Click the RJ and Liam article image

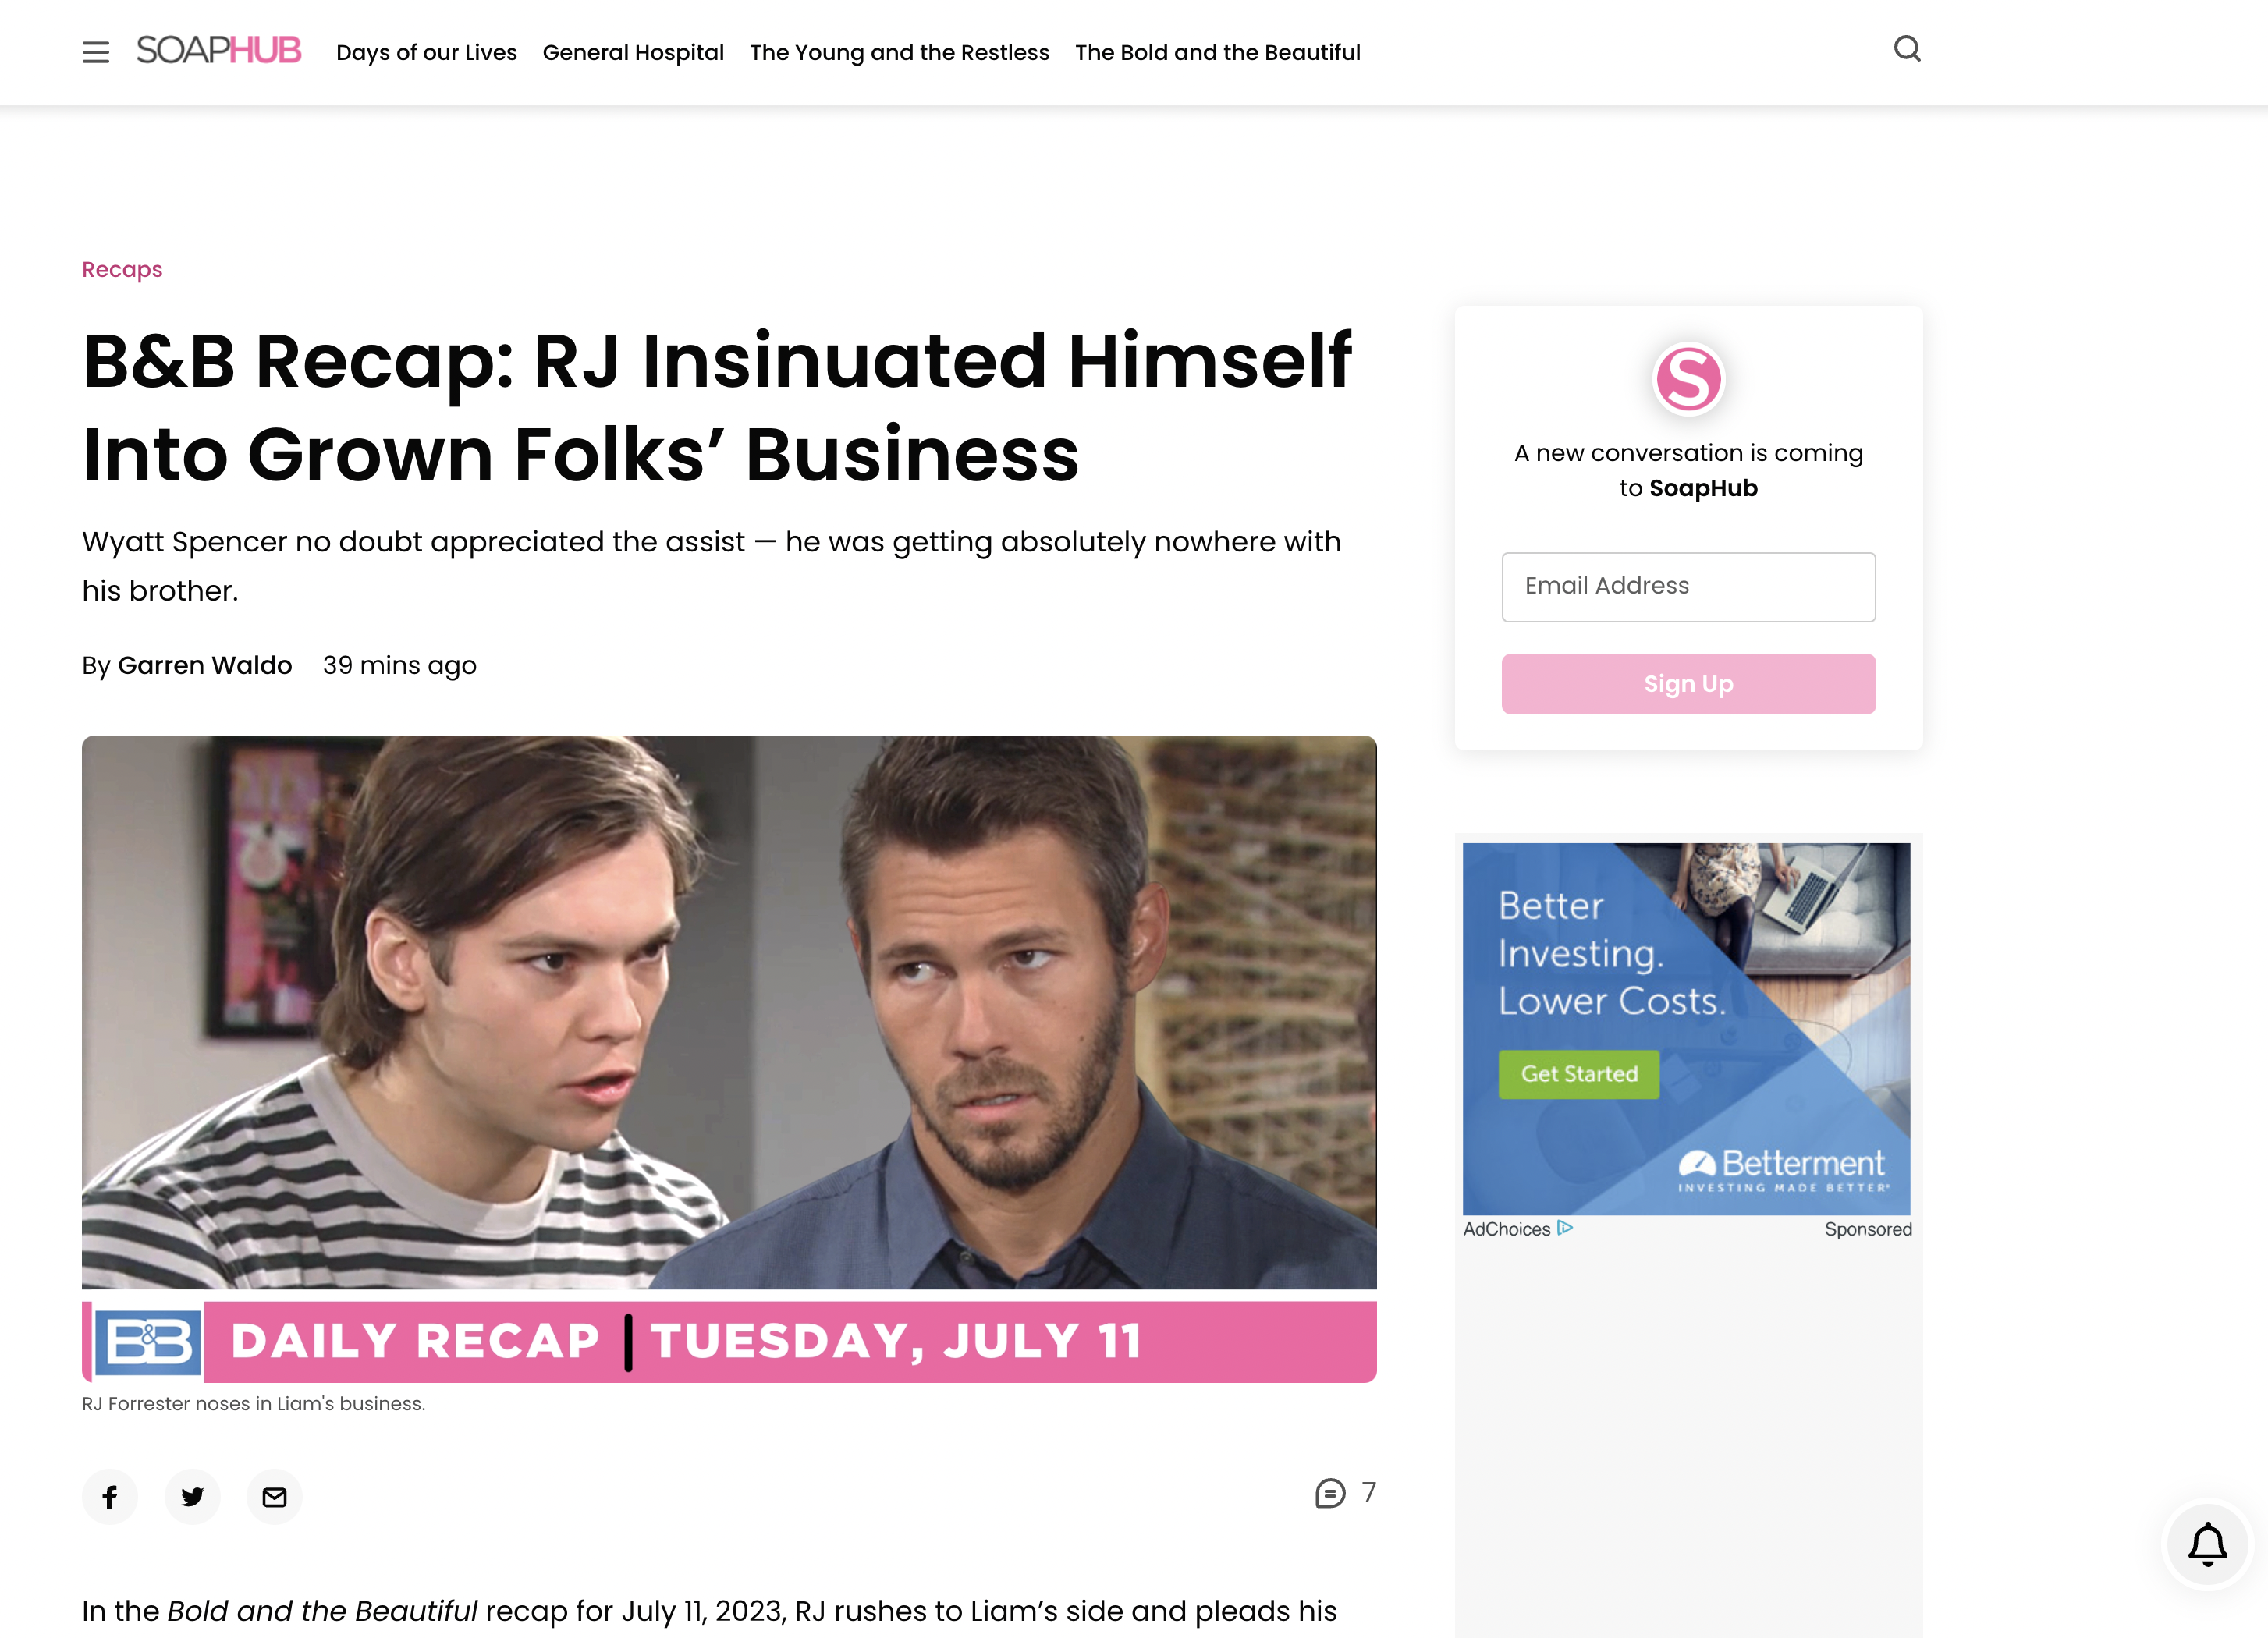click(x=729, y=1059)
